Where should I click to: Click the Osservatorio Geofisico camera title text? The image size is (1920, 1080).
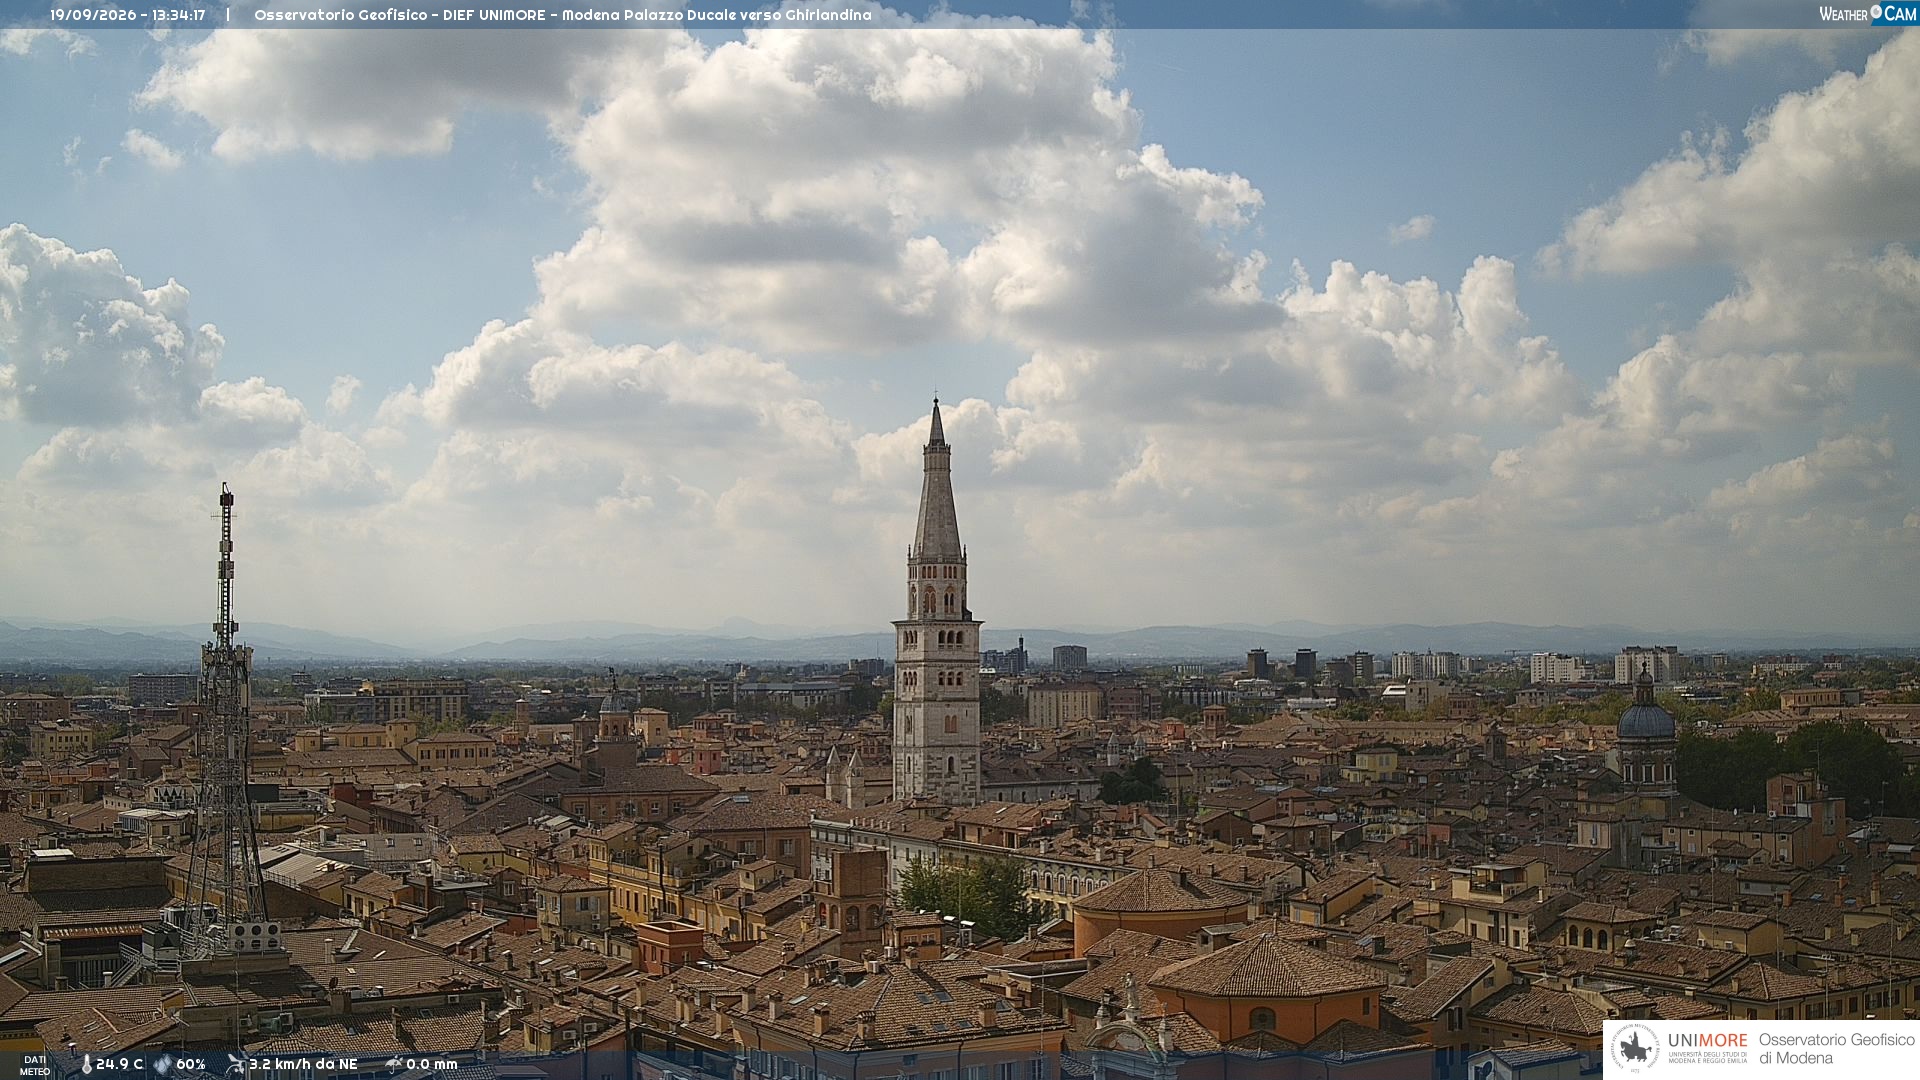click(562, 15)
